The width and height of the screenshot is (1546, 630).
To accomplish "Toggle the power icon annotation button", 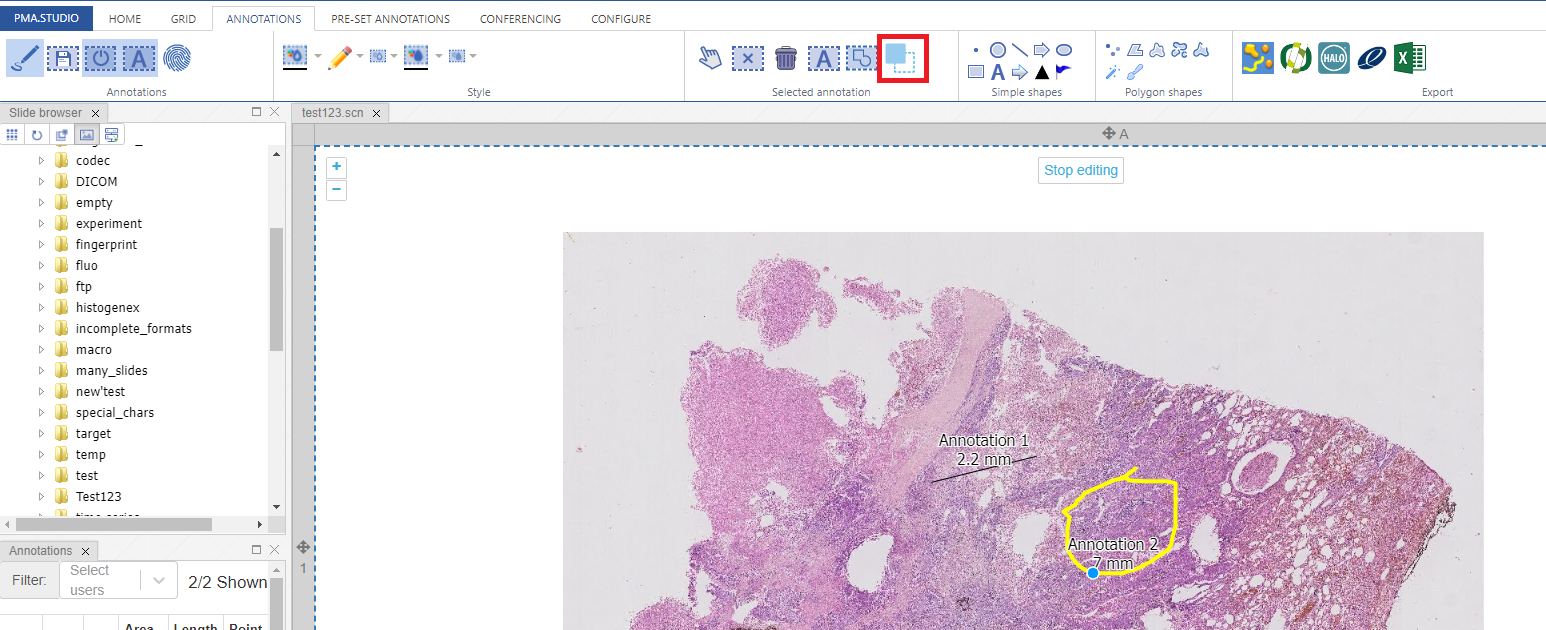I will [x=100, y=58].
